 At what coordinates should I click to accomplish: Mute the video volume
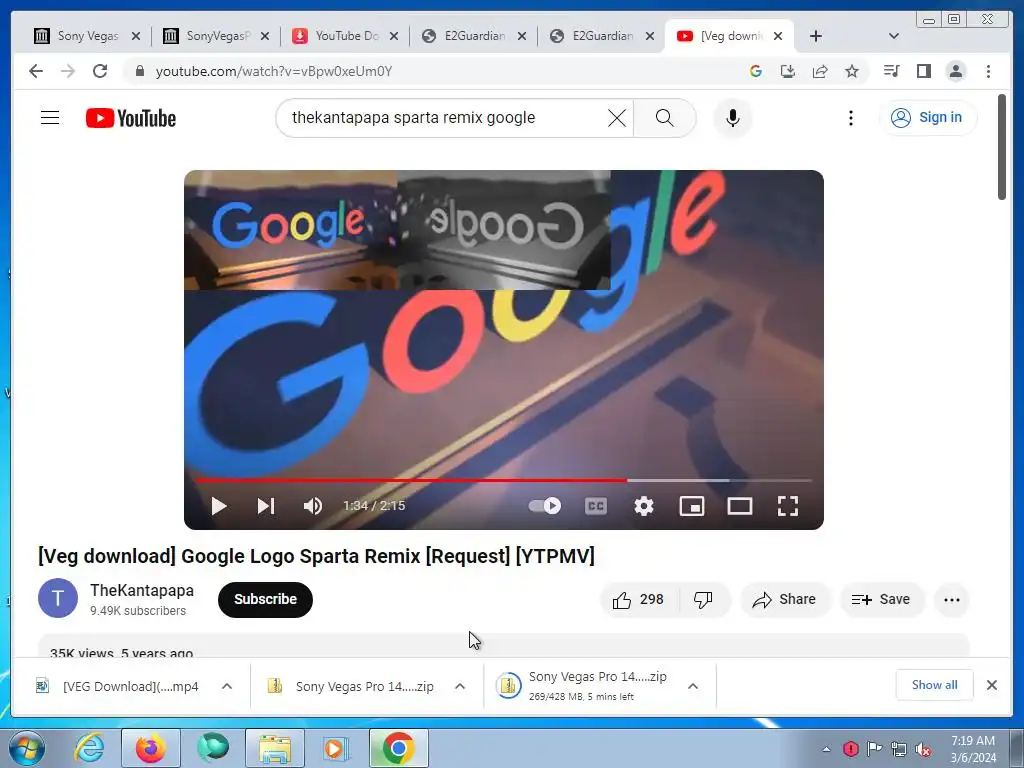tap(313, 506)
